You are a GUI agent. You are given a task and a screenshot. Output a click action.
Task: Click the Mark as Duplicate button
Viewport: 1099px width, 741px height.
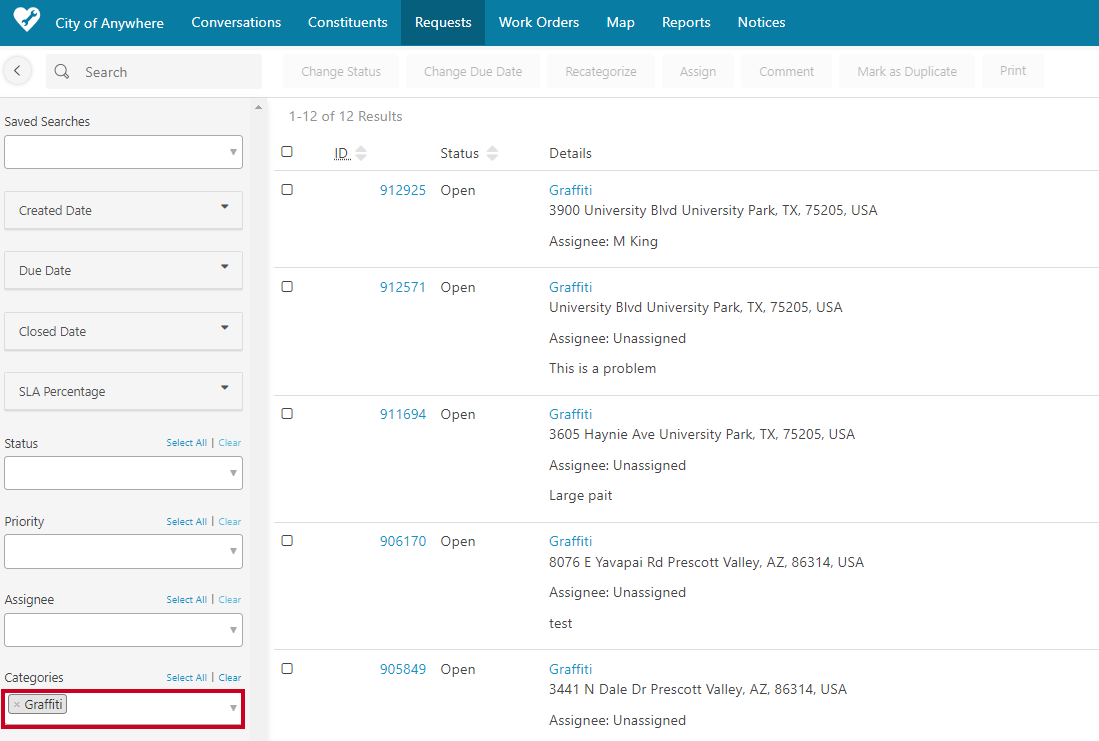pos(907,72)
